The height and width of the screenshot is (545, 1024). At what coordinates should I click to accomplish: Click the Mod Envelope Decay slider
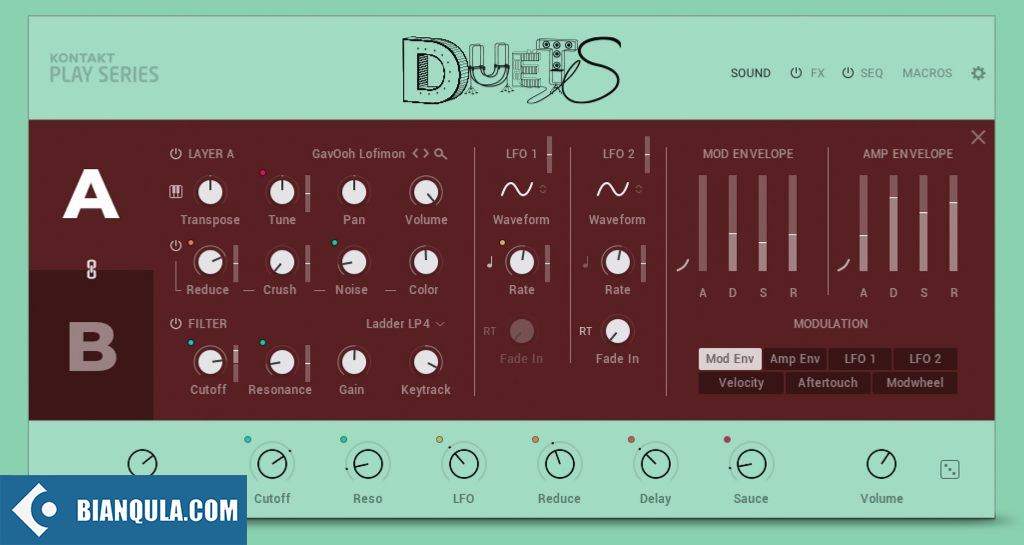733,223
